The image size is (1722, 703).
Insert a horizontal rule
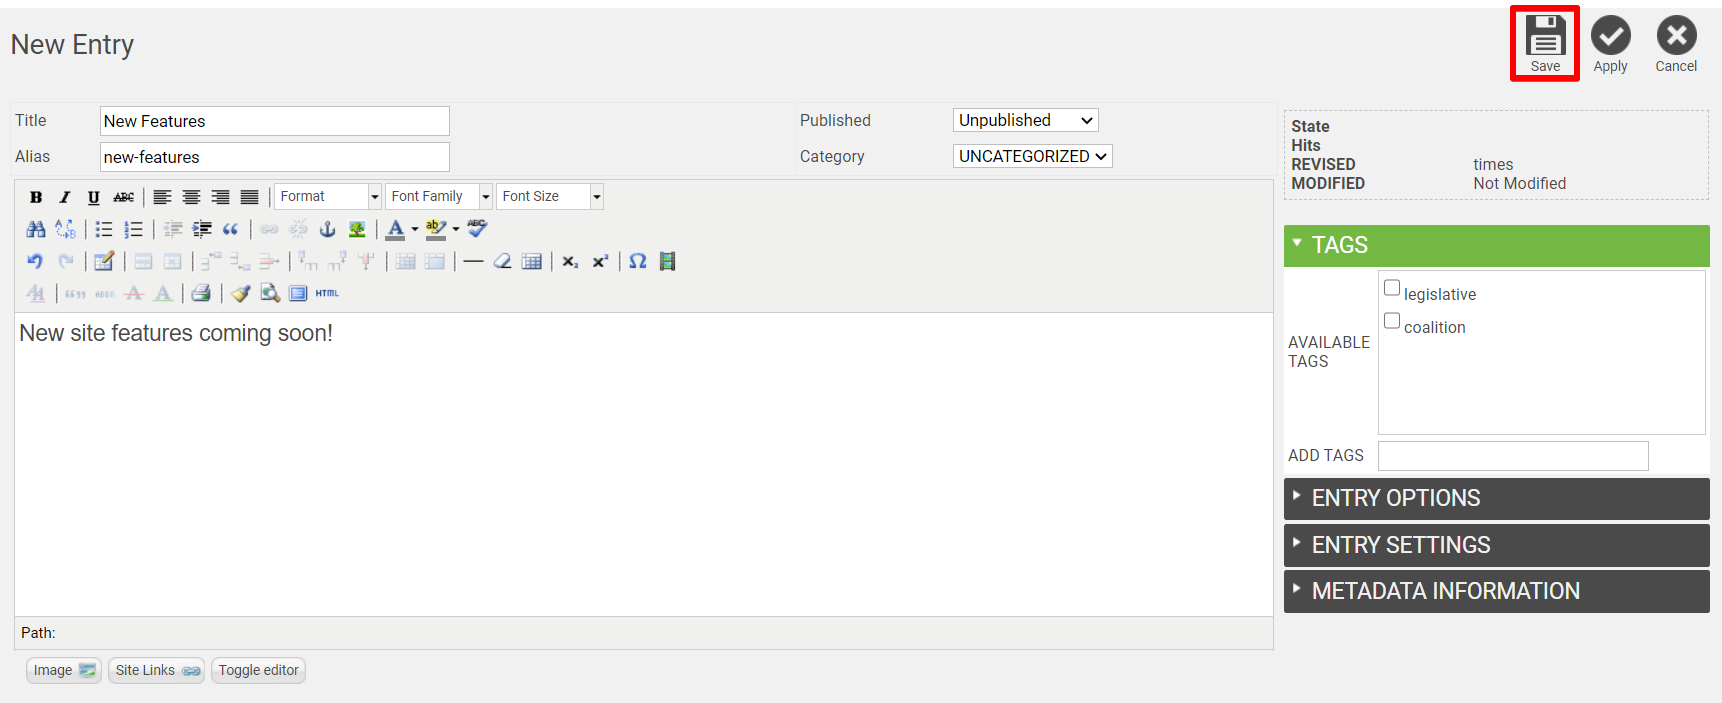[x=473, y=261]
